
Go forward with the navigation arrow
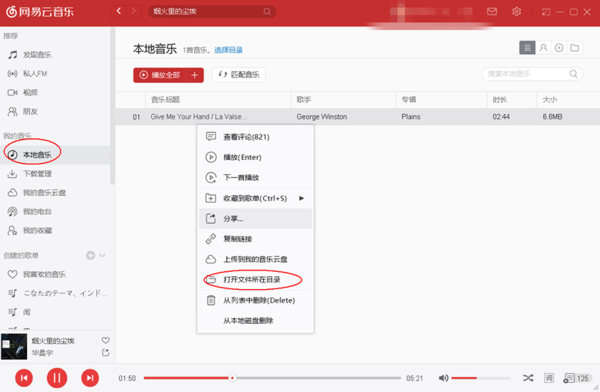tap(134, 11)
